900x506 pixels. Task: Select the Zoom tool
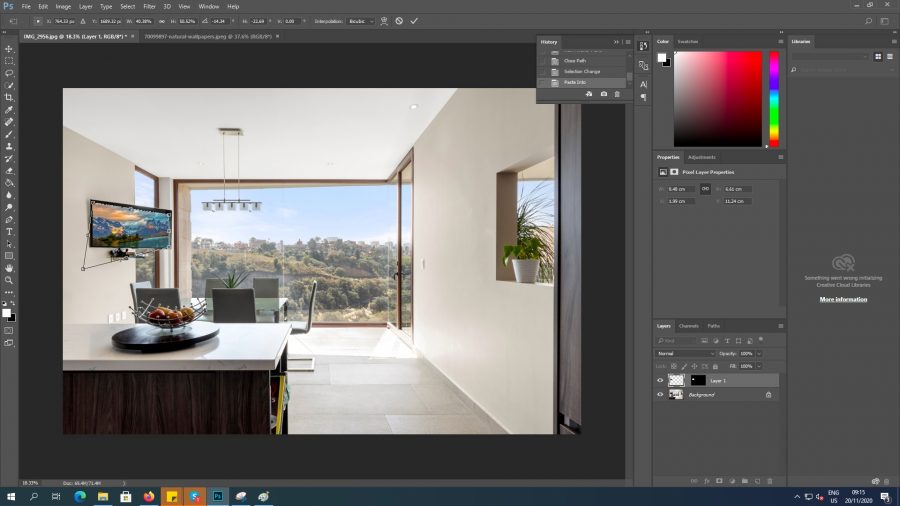coord(9,281)
